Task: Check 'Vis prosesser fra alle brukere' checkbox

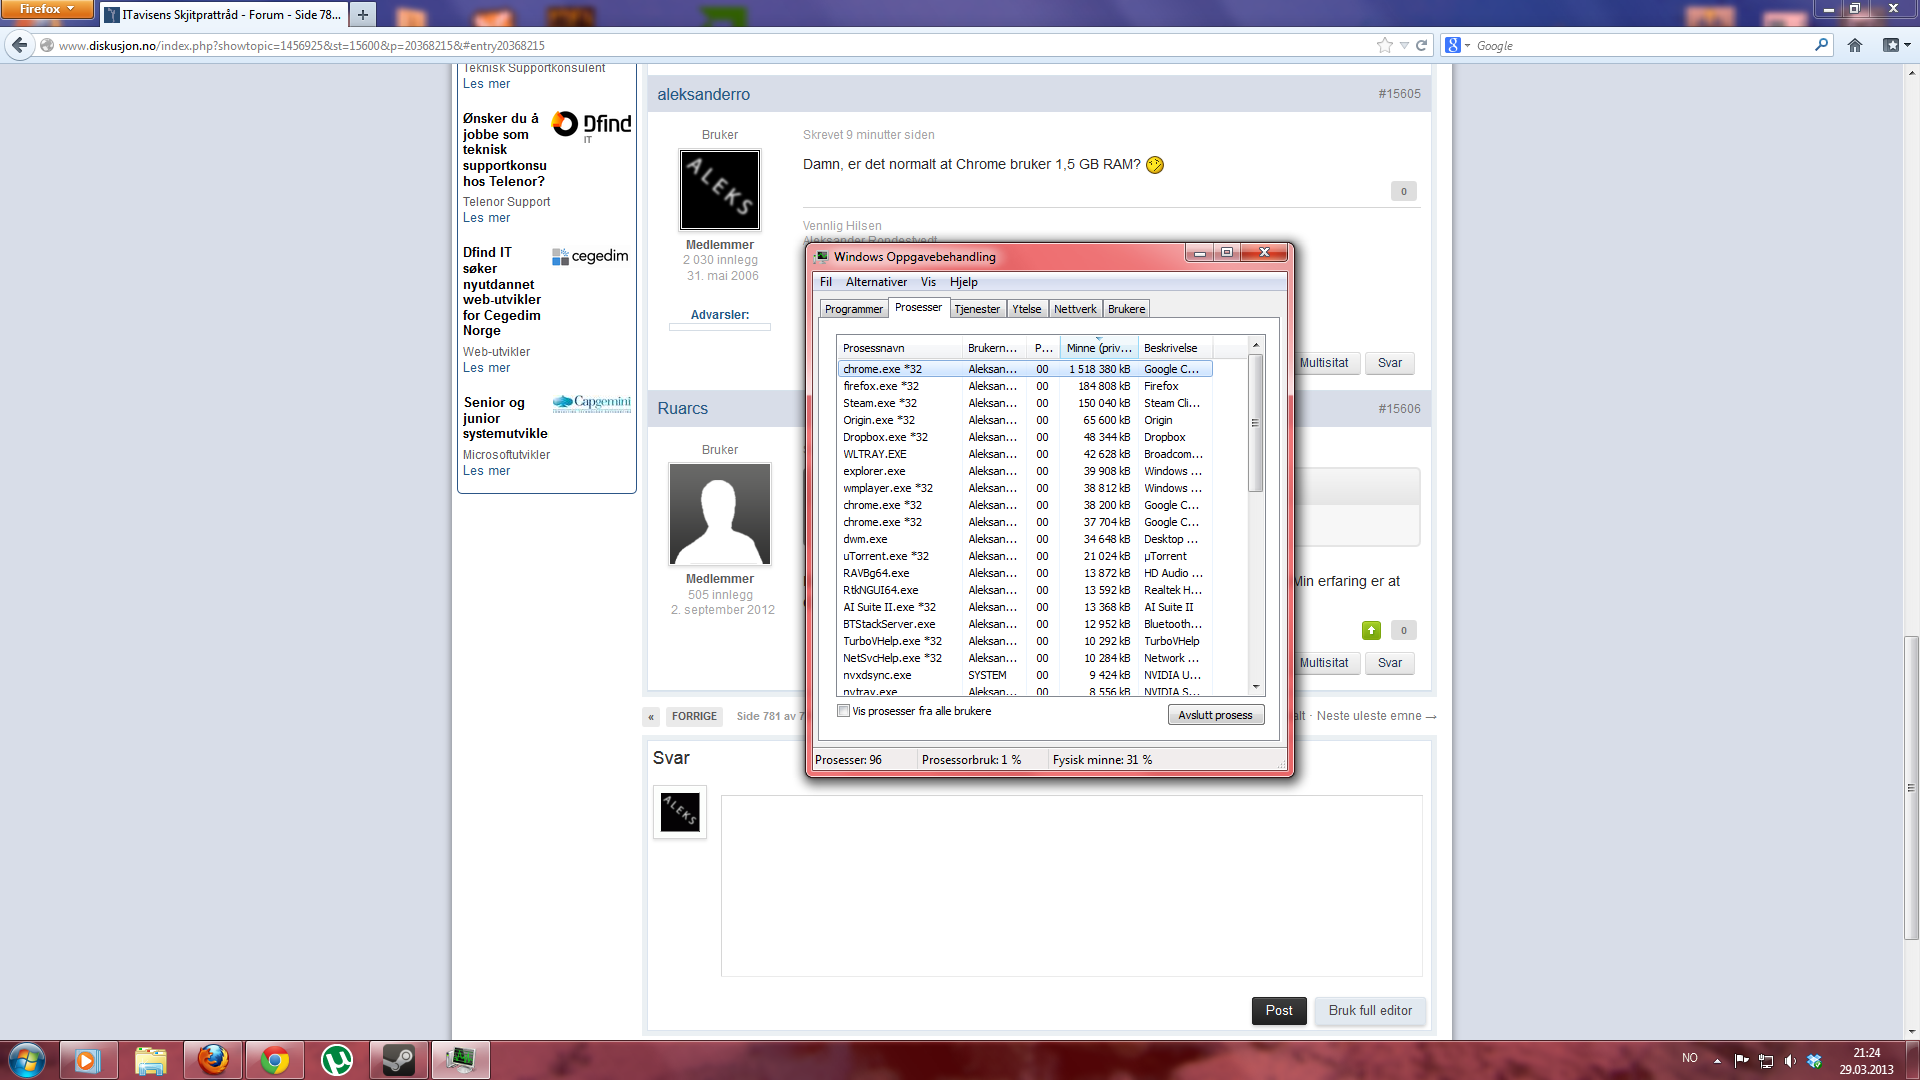Action: pyautogui.click(x=844, y=711)
